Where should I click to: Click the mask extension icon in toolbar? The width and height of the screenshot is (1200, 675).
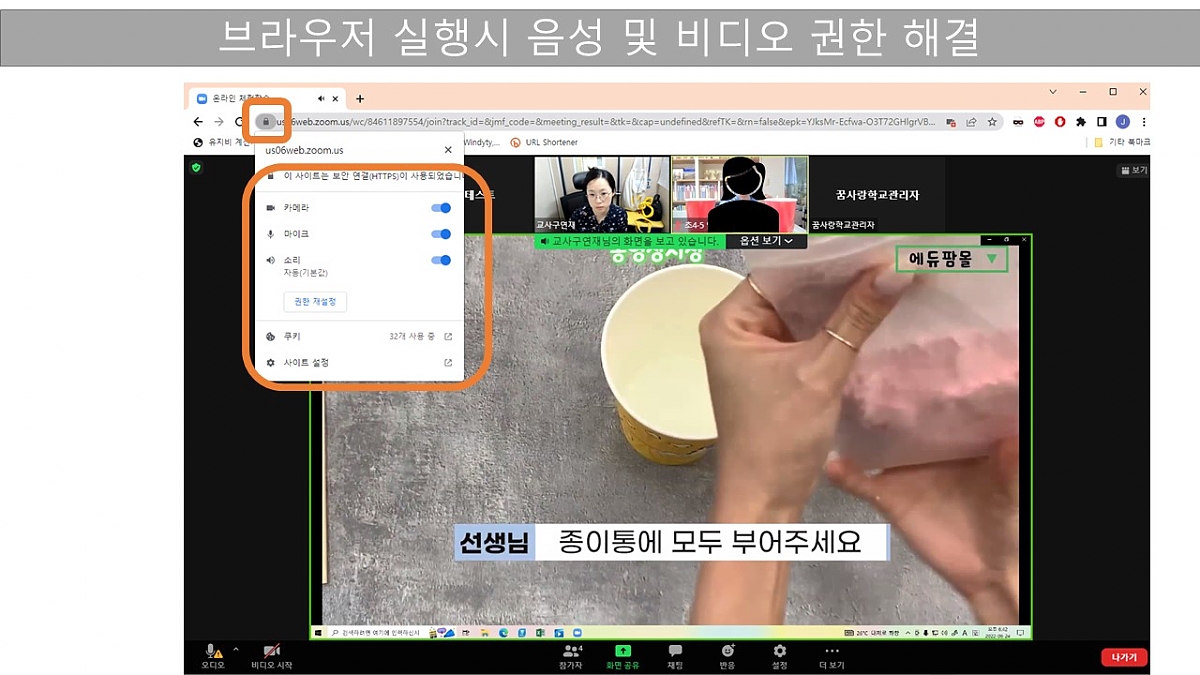1018,122
